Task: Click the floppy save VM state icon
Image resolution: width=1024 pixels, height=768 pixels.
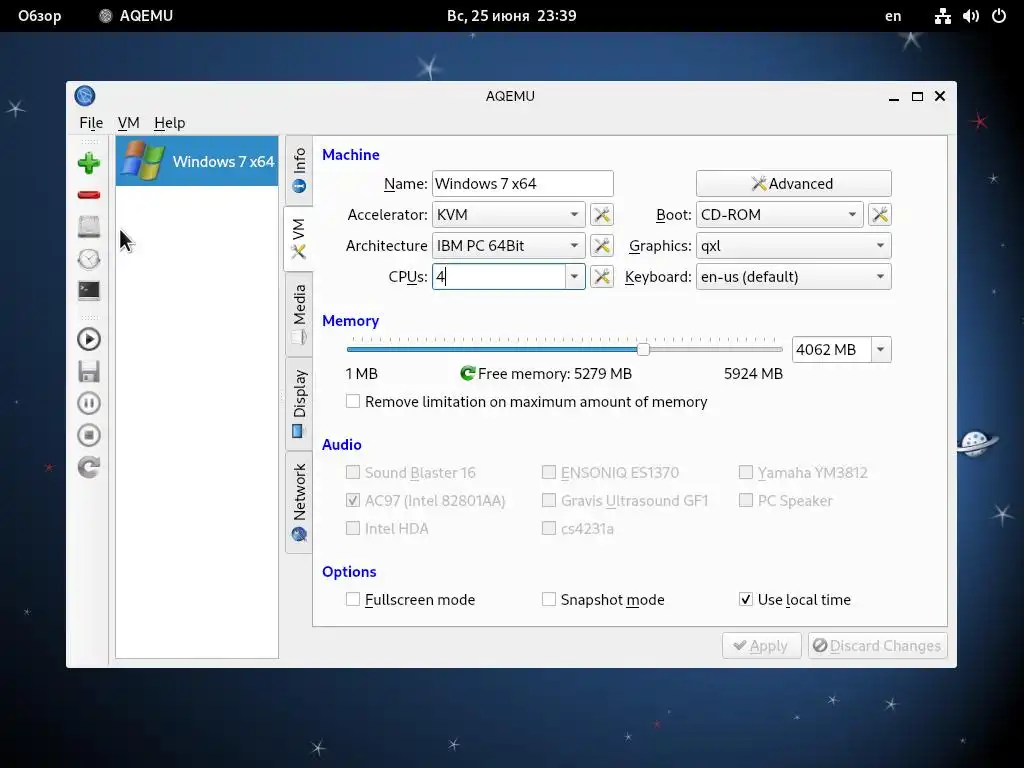Action: pos(89,372)
